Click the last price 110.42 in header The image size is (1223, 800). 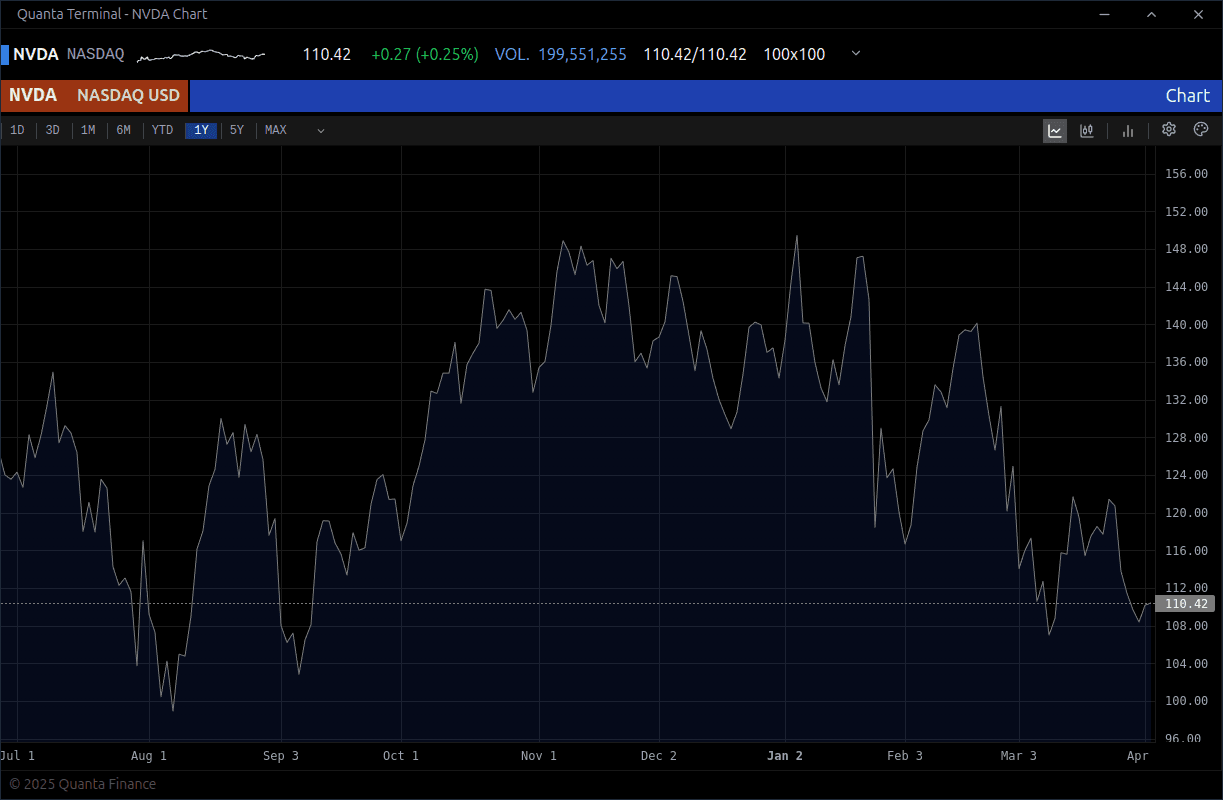(327, 54)
